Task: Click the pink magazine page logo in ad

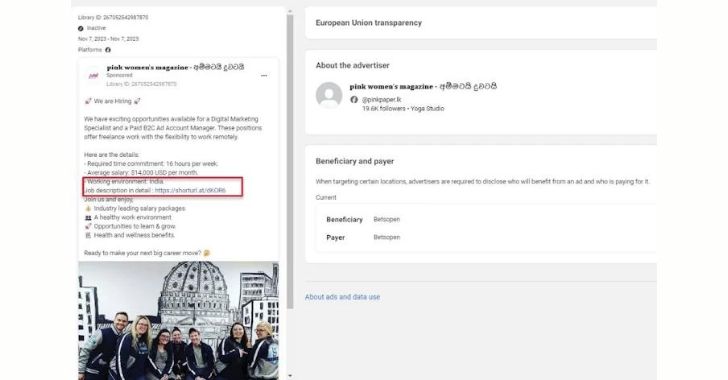Action: pyautogui.click(x=93, y=75)
